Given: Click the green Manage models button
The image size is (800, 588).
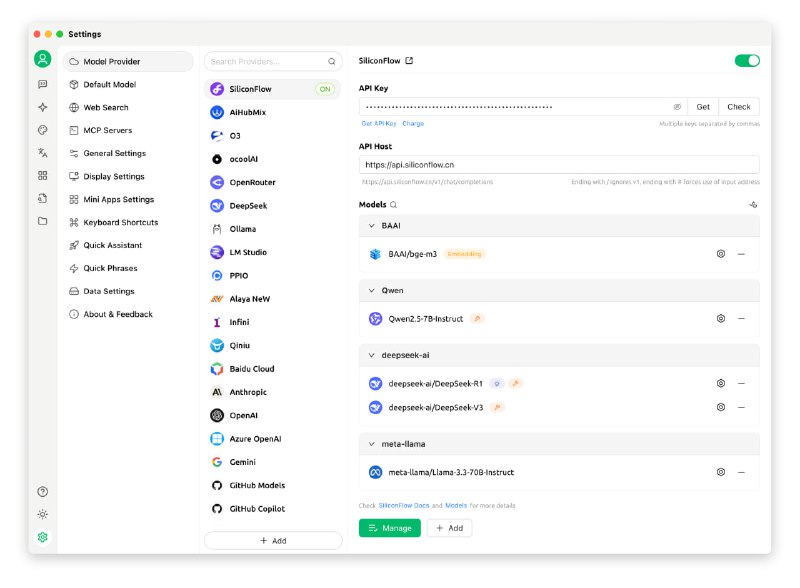Looking at the screenshot, I should click(x=390, y=528).
